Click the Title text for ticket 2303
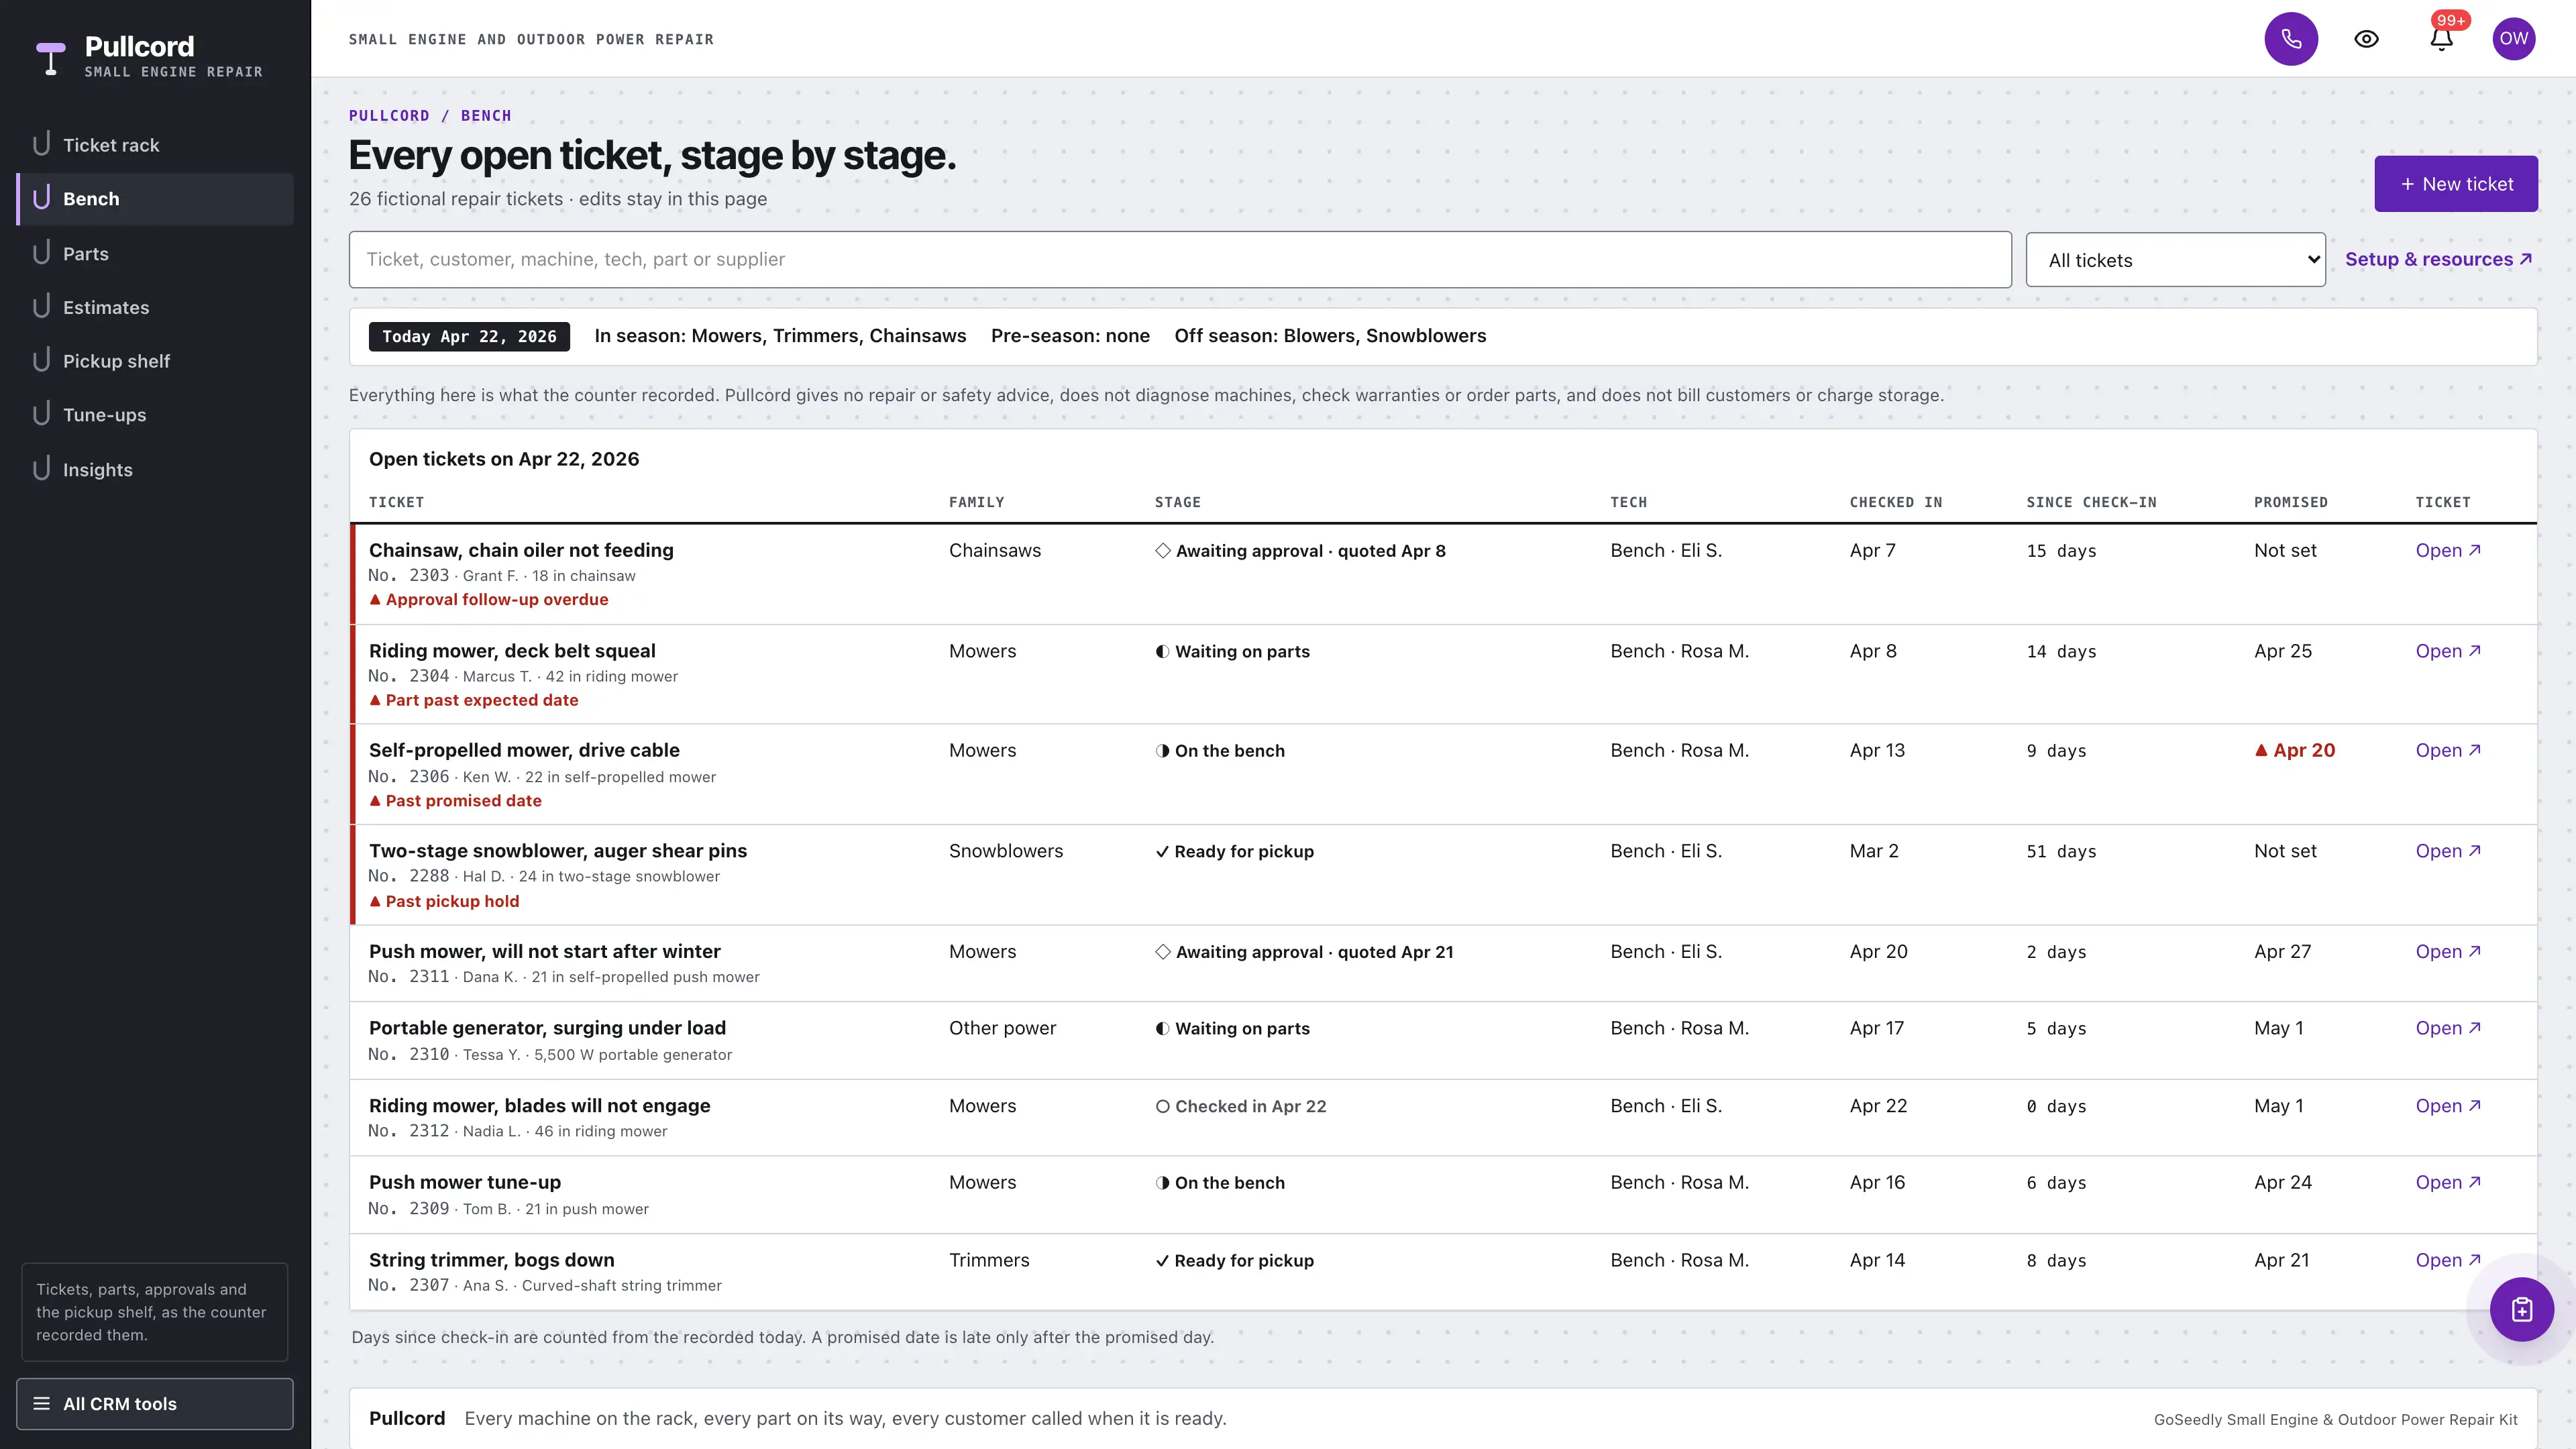Screen dimensions: 2576x1449 (x=521, y=550)
